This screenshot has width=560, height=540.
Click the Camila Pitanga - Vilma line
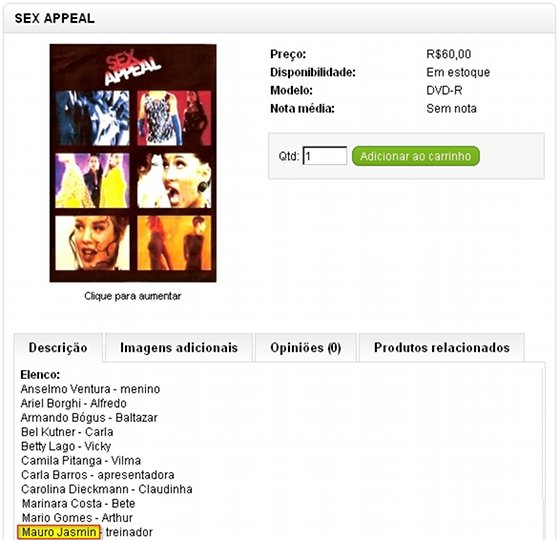(81, 460)
